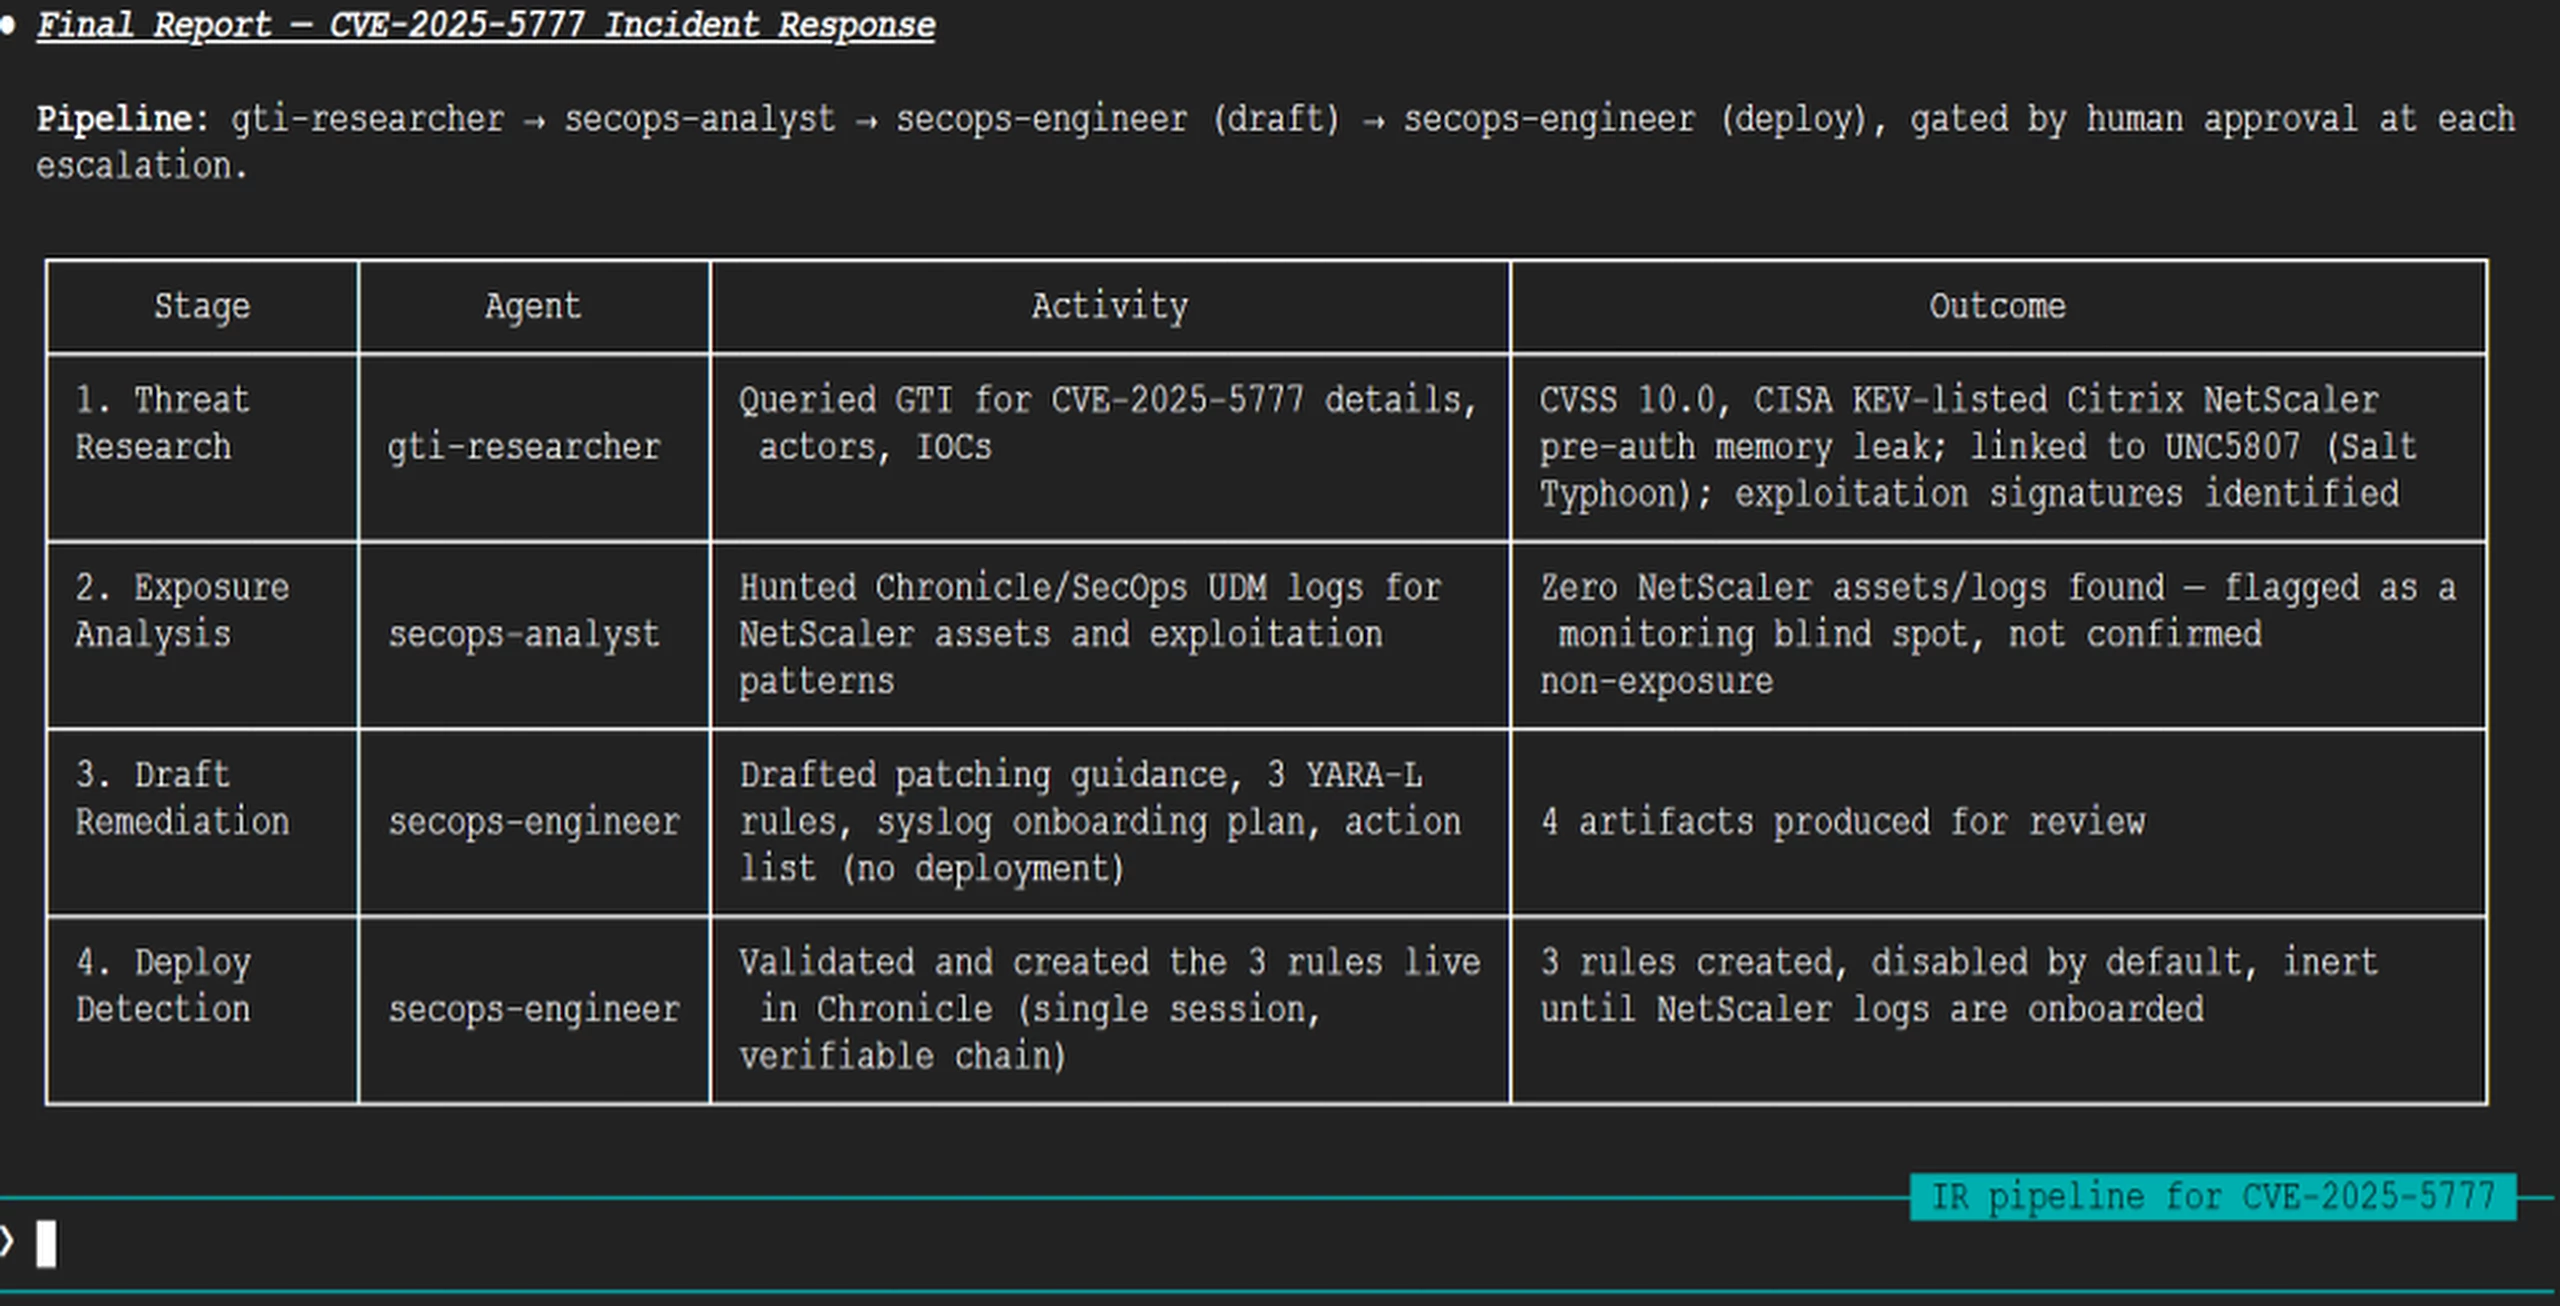Click the 'Validated and created the 3 rules' cell
Screen dimensions: 2560x1306
click(1110, 1010)
